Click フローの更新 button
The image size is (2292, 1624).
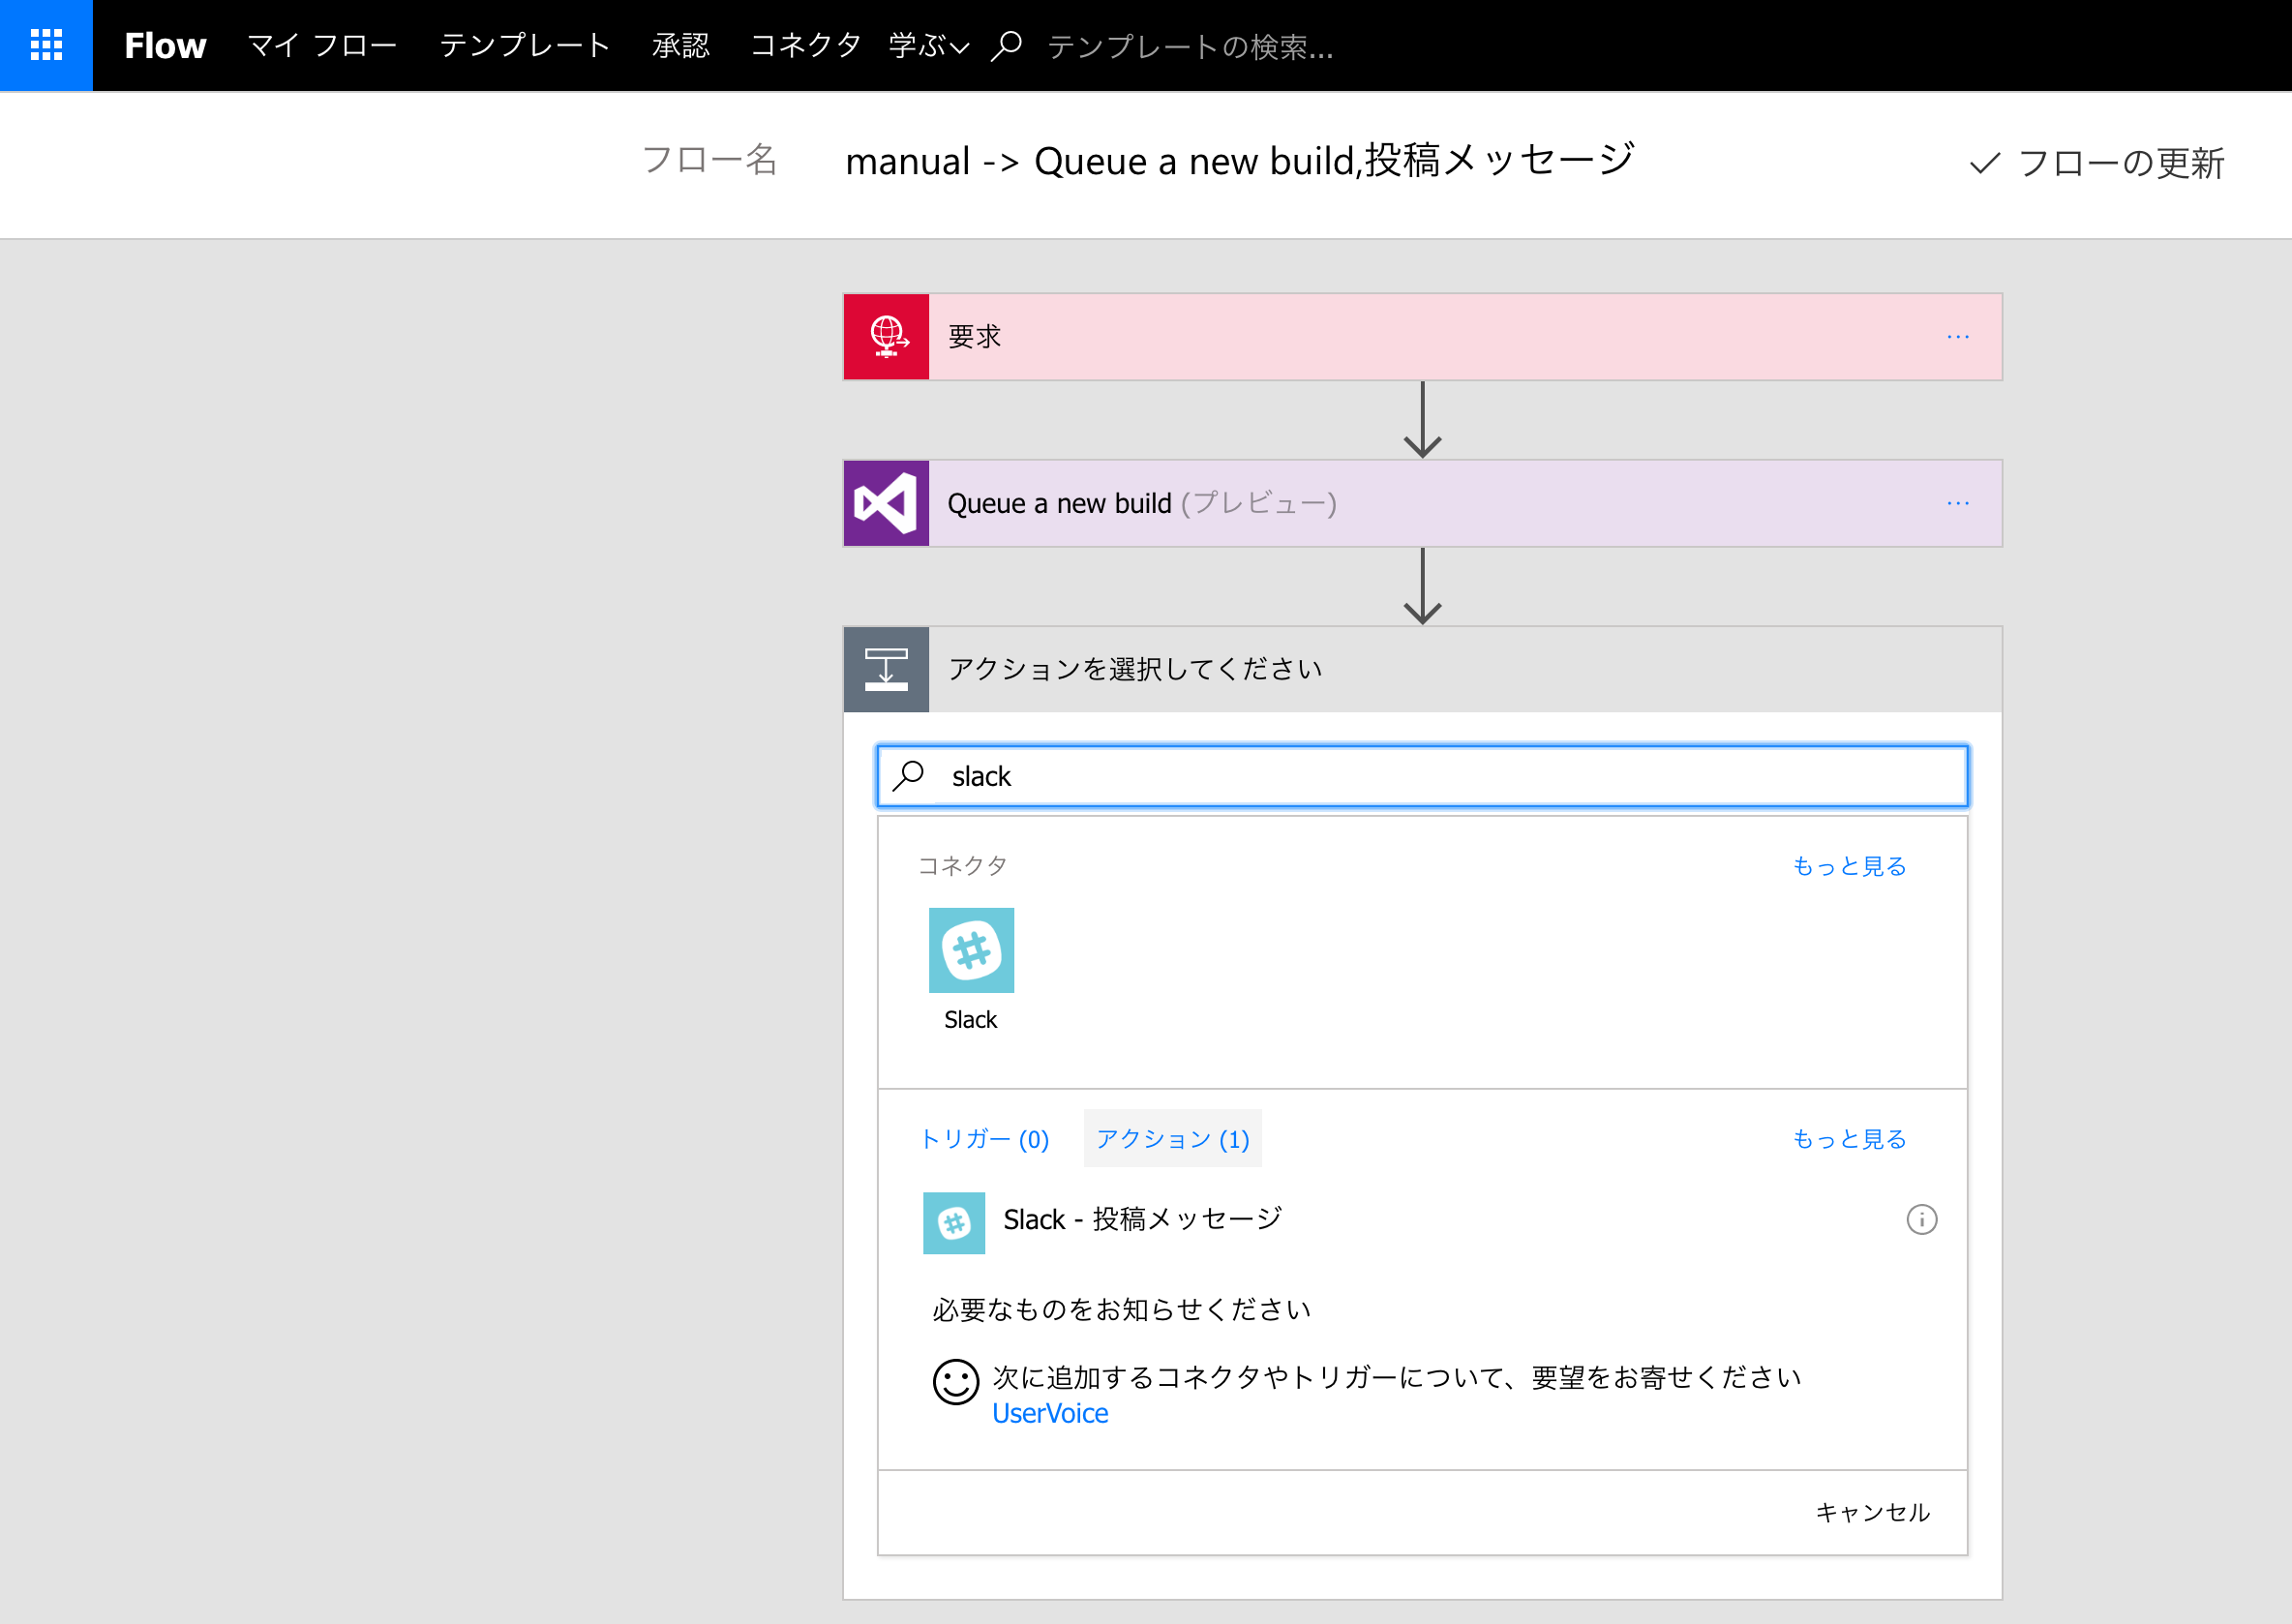(2097, 163)
